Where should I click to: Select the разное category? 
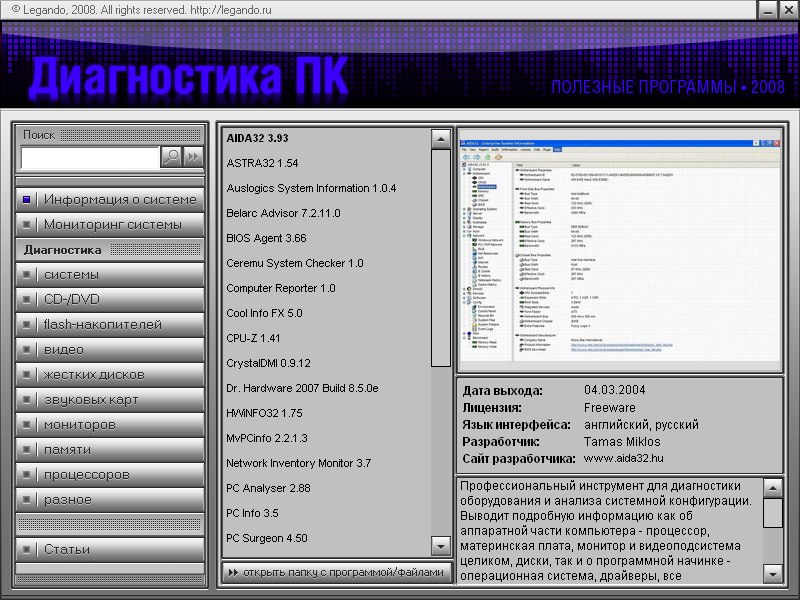click(110, 499)
